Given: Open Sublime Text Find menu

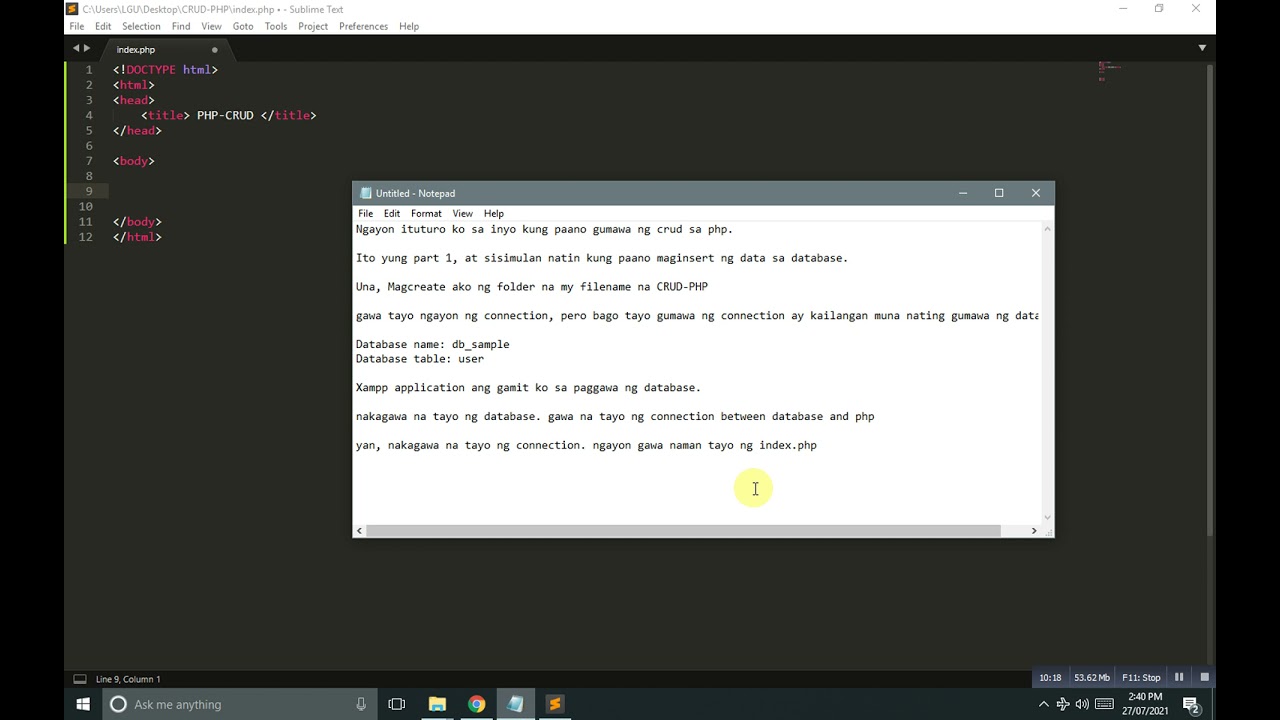Looking at the screenshot, I should 181,26.
